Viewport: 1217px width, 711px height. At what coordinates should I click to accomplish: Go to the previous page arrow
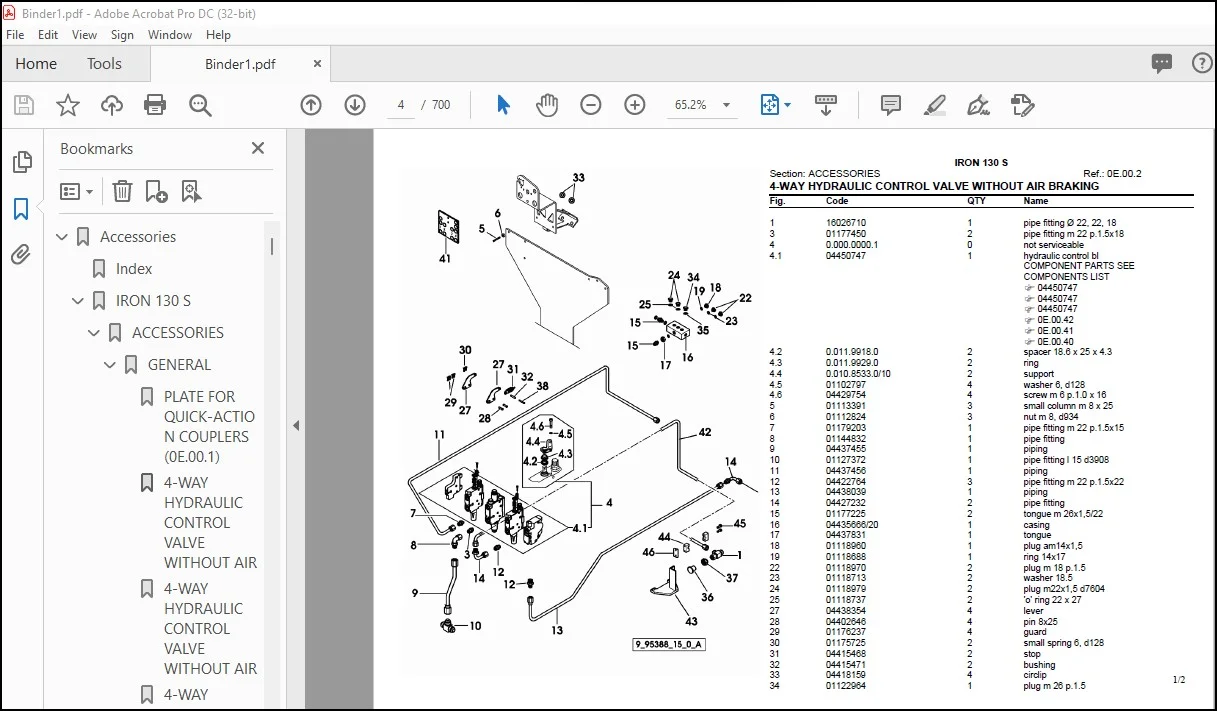point(311,105)
